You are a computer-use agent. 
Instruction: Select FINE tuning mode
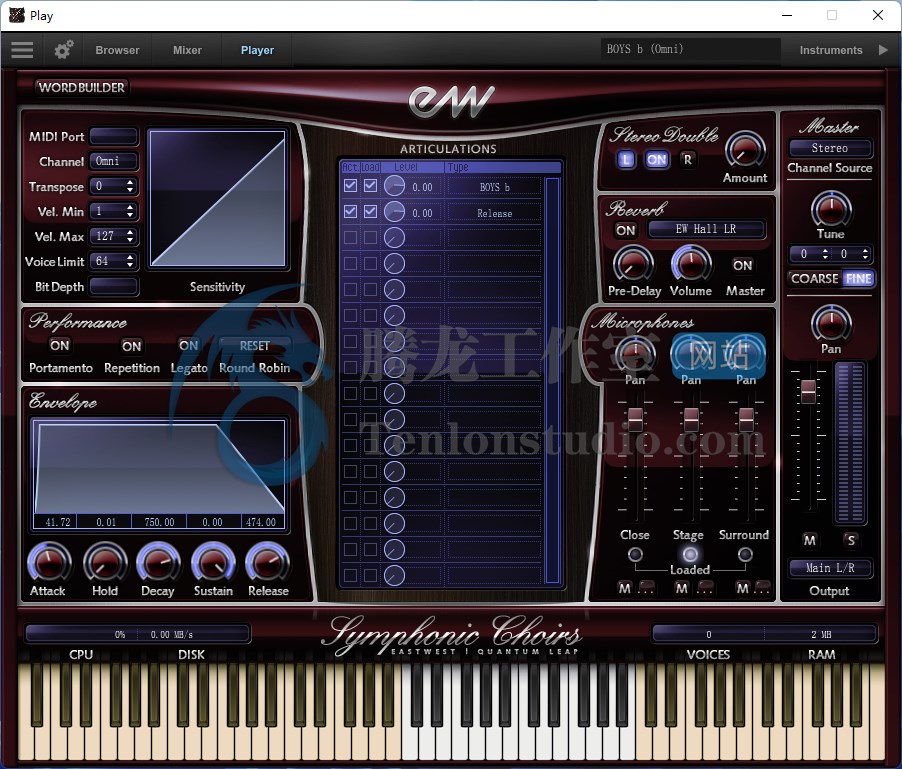click(858, 279)
